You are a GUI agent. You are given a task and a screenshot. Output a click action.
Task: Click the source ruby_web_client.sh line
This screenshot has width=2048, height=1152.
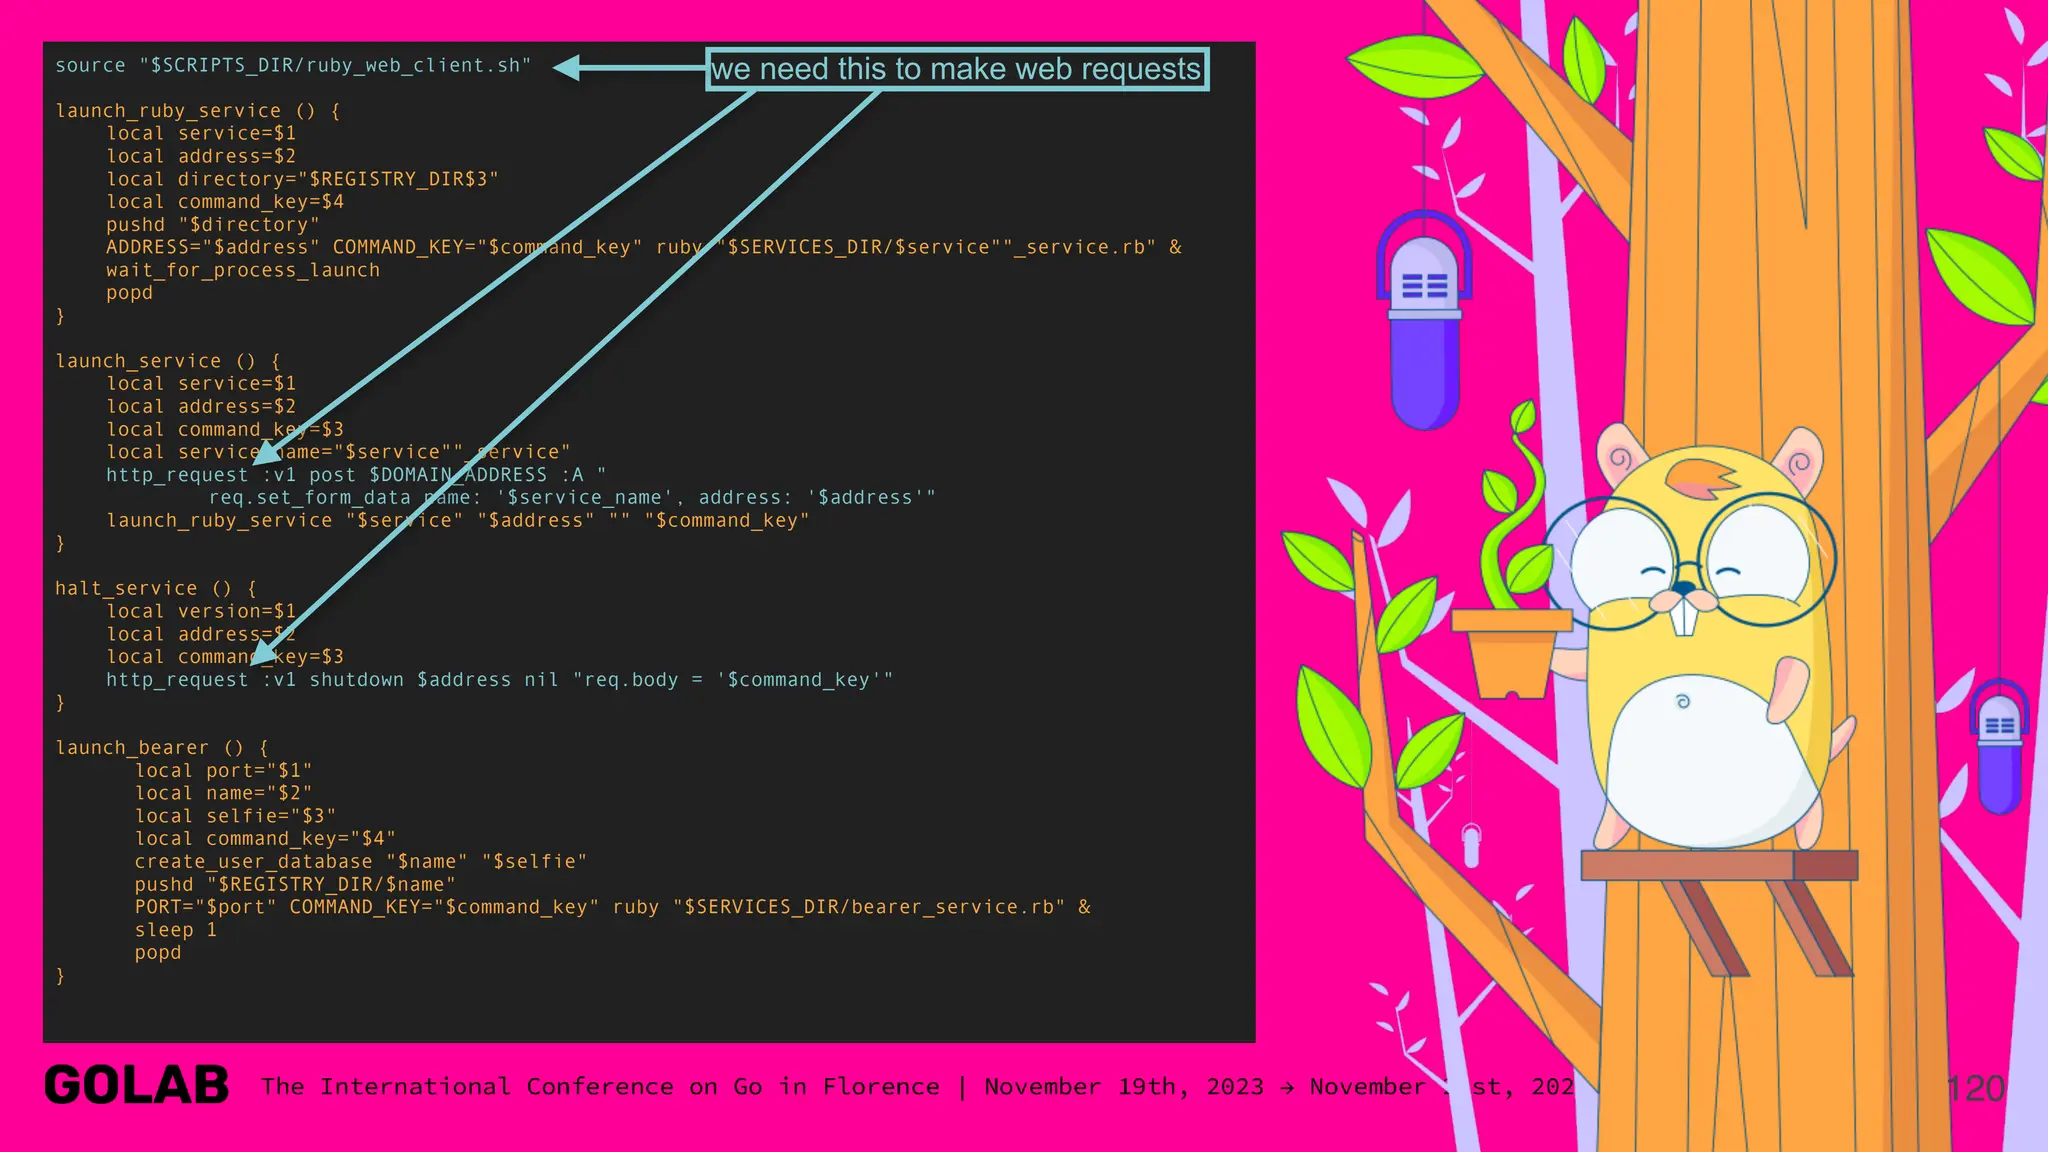293,66
